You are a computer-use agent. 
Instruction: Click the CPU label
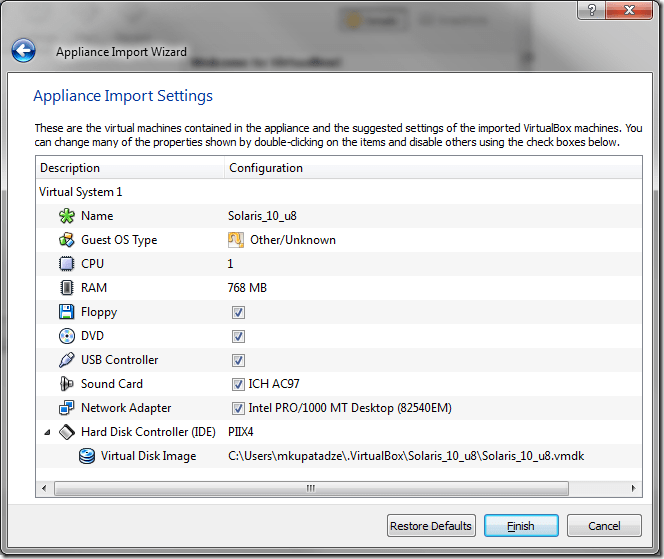(x=92, y=264)
